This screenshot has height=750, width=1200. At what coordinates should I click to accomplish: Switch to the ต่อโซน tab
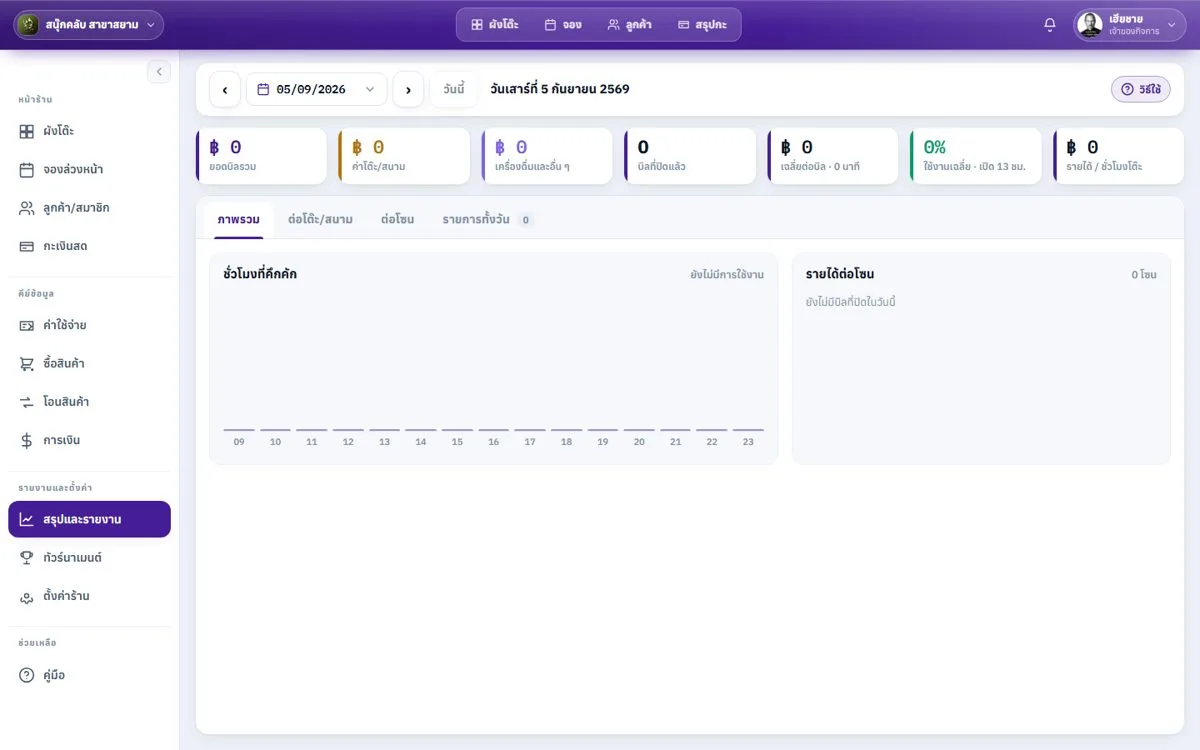pyautogui.click(x=398, y=219)
